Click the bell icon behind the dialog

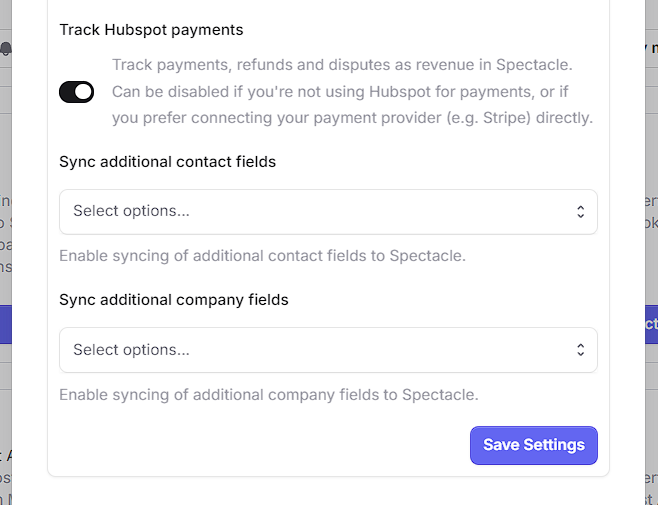(x=6, y=48)
